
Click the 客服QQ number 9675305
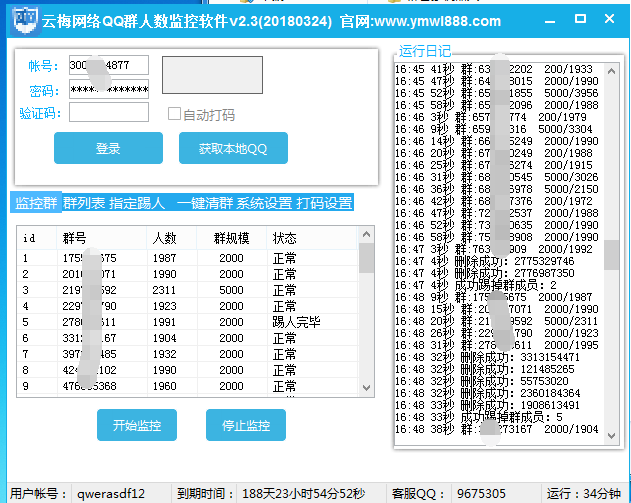click(481, 494)
